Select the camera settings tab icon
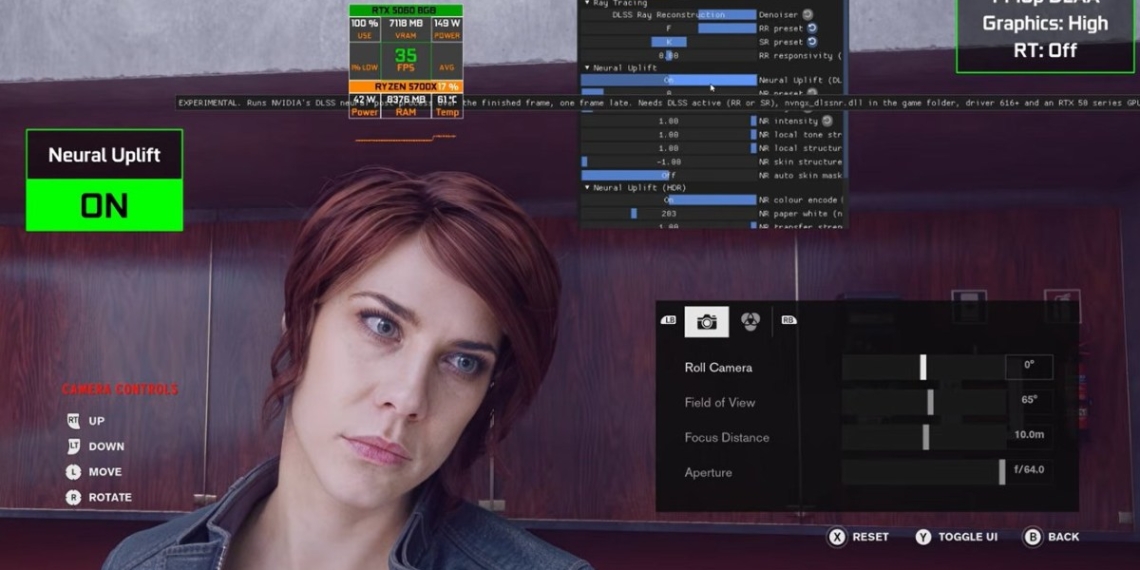 [x=707, y=321]
